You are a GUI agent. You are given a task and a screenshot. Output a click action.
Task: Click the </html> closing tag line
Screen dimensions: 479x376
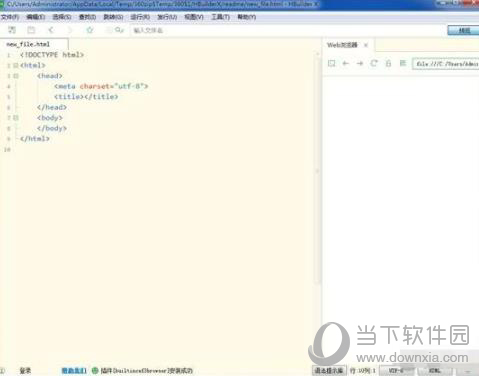[35, 139]
